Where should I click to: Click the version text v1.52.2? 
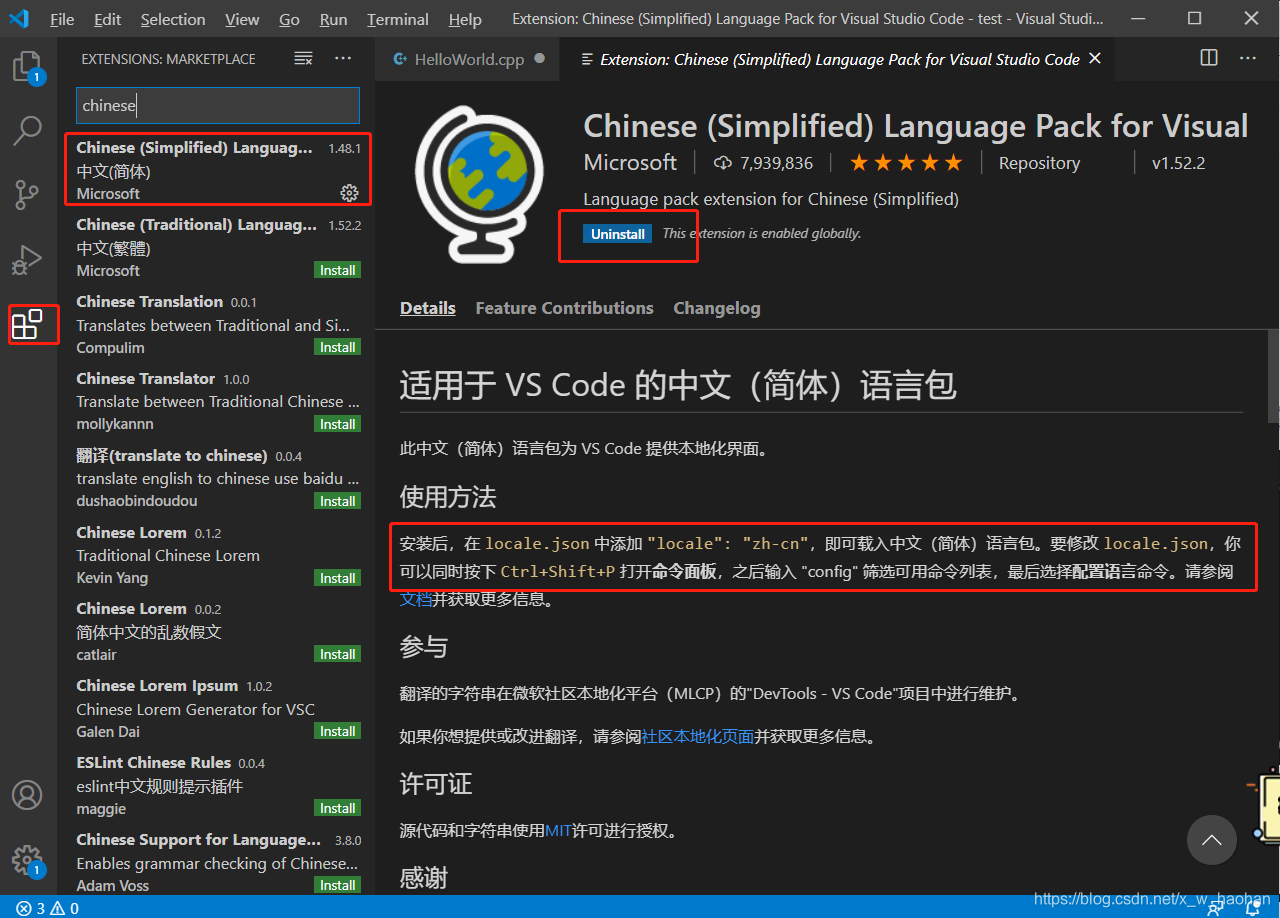click(1178, 163)
